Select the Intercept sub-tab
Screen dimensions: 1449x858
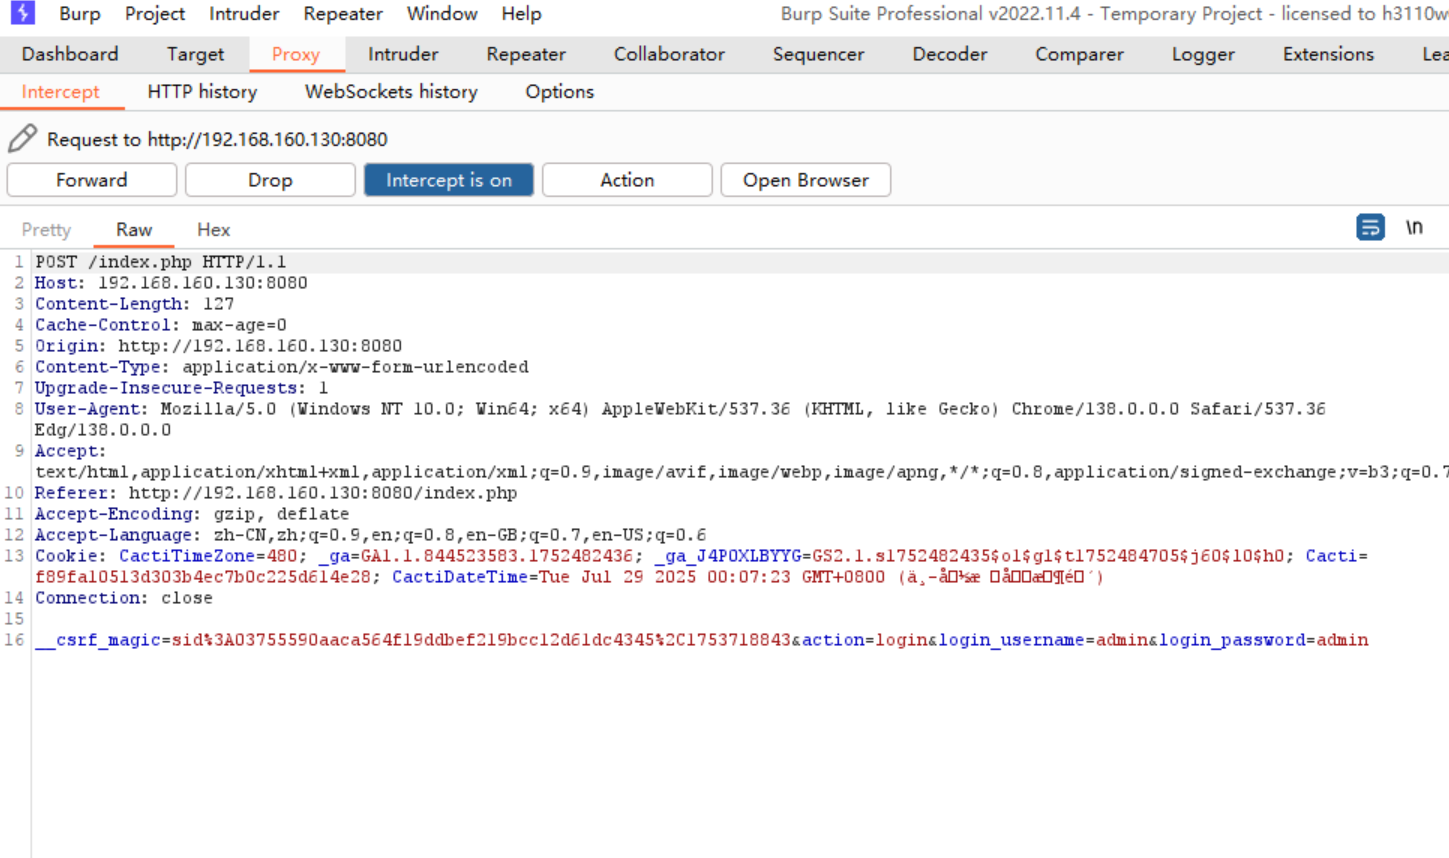tap(61, 92)
